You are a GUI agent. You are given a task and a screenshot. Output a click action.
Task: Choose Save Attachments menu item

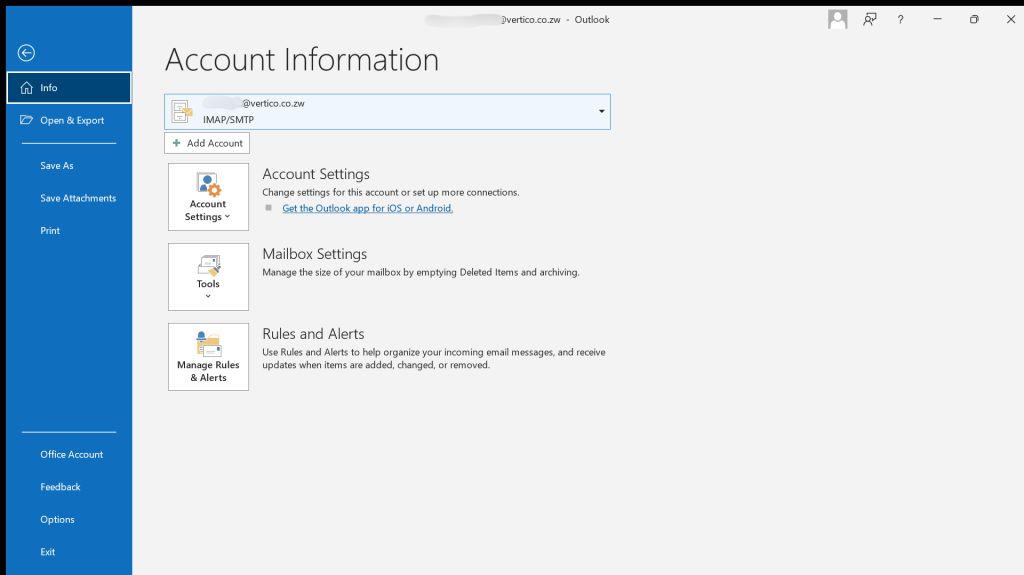pos(78,198)
